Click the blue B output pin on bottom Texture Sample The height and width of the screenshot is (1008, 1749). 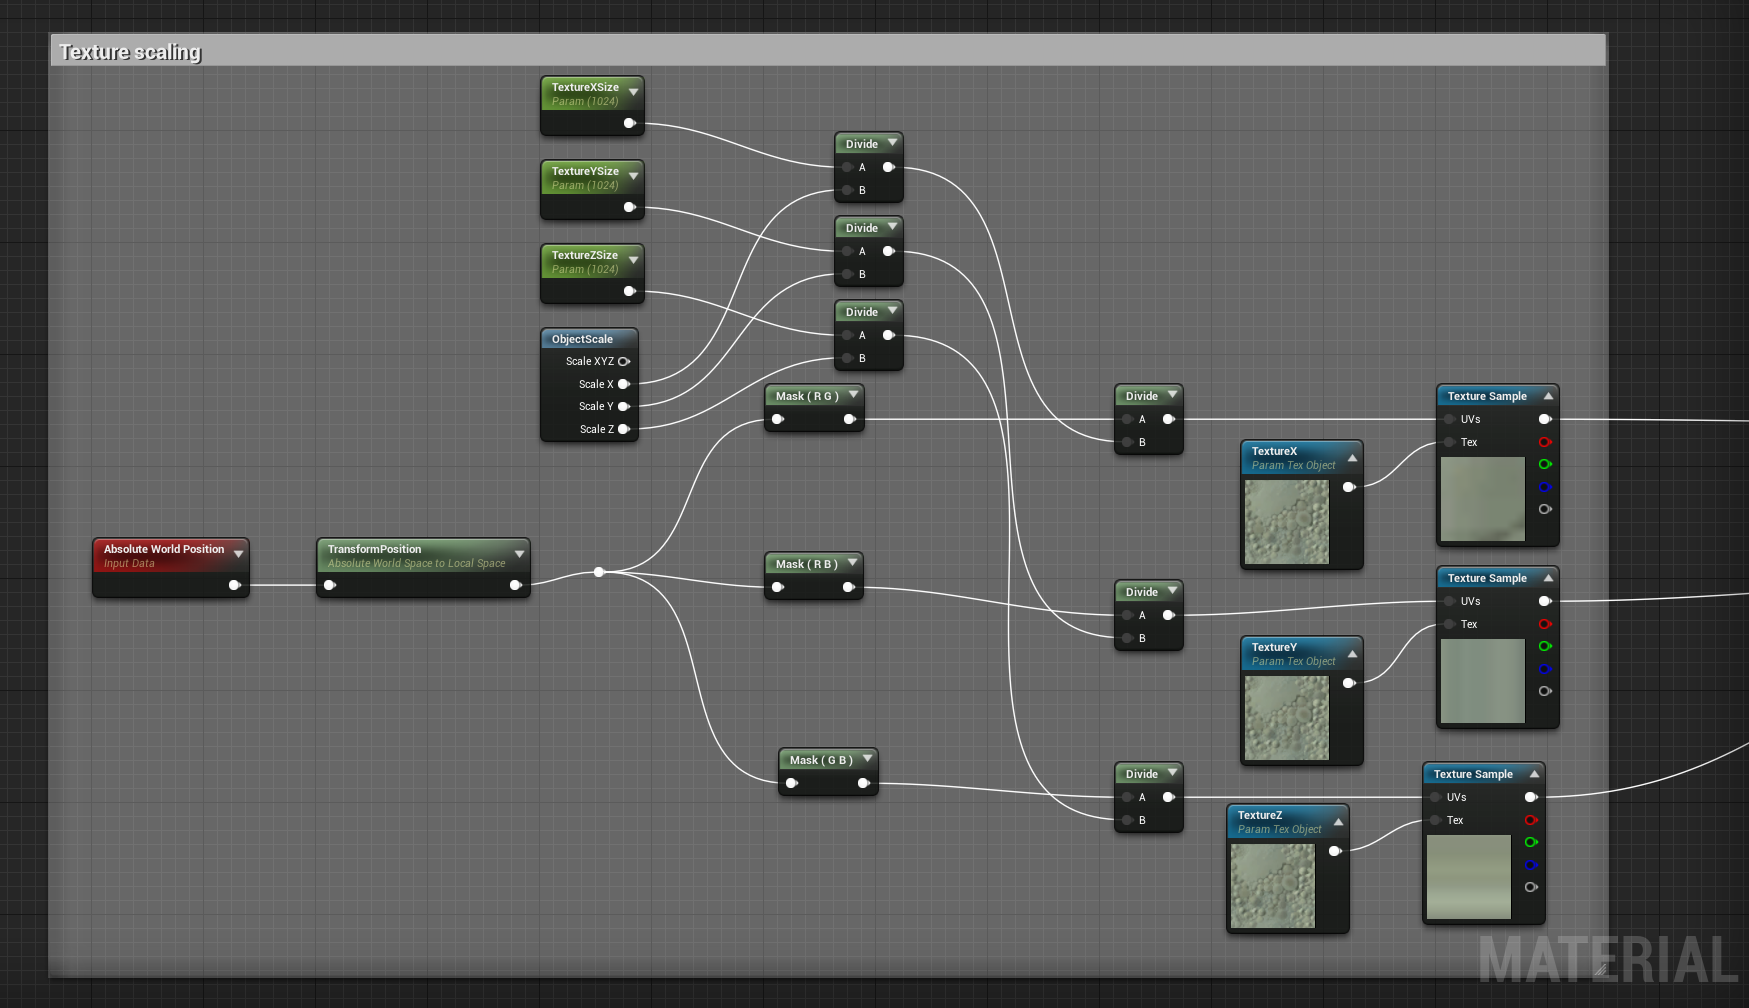pyautogui.click(x=1531, y=865)
